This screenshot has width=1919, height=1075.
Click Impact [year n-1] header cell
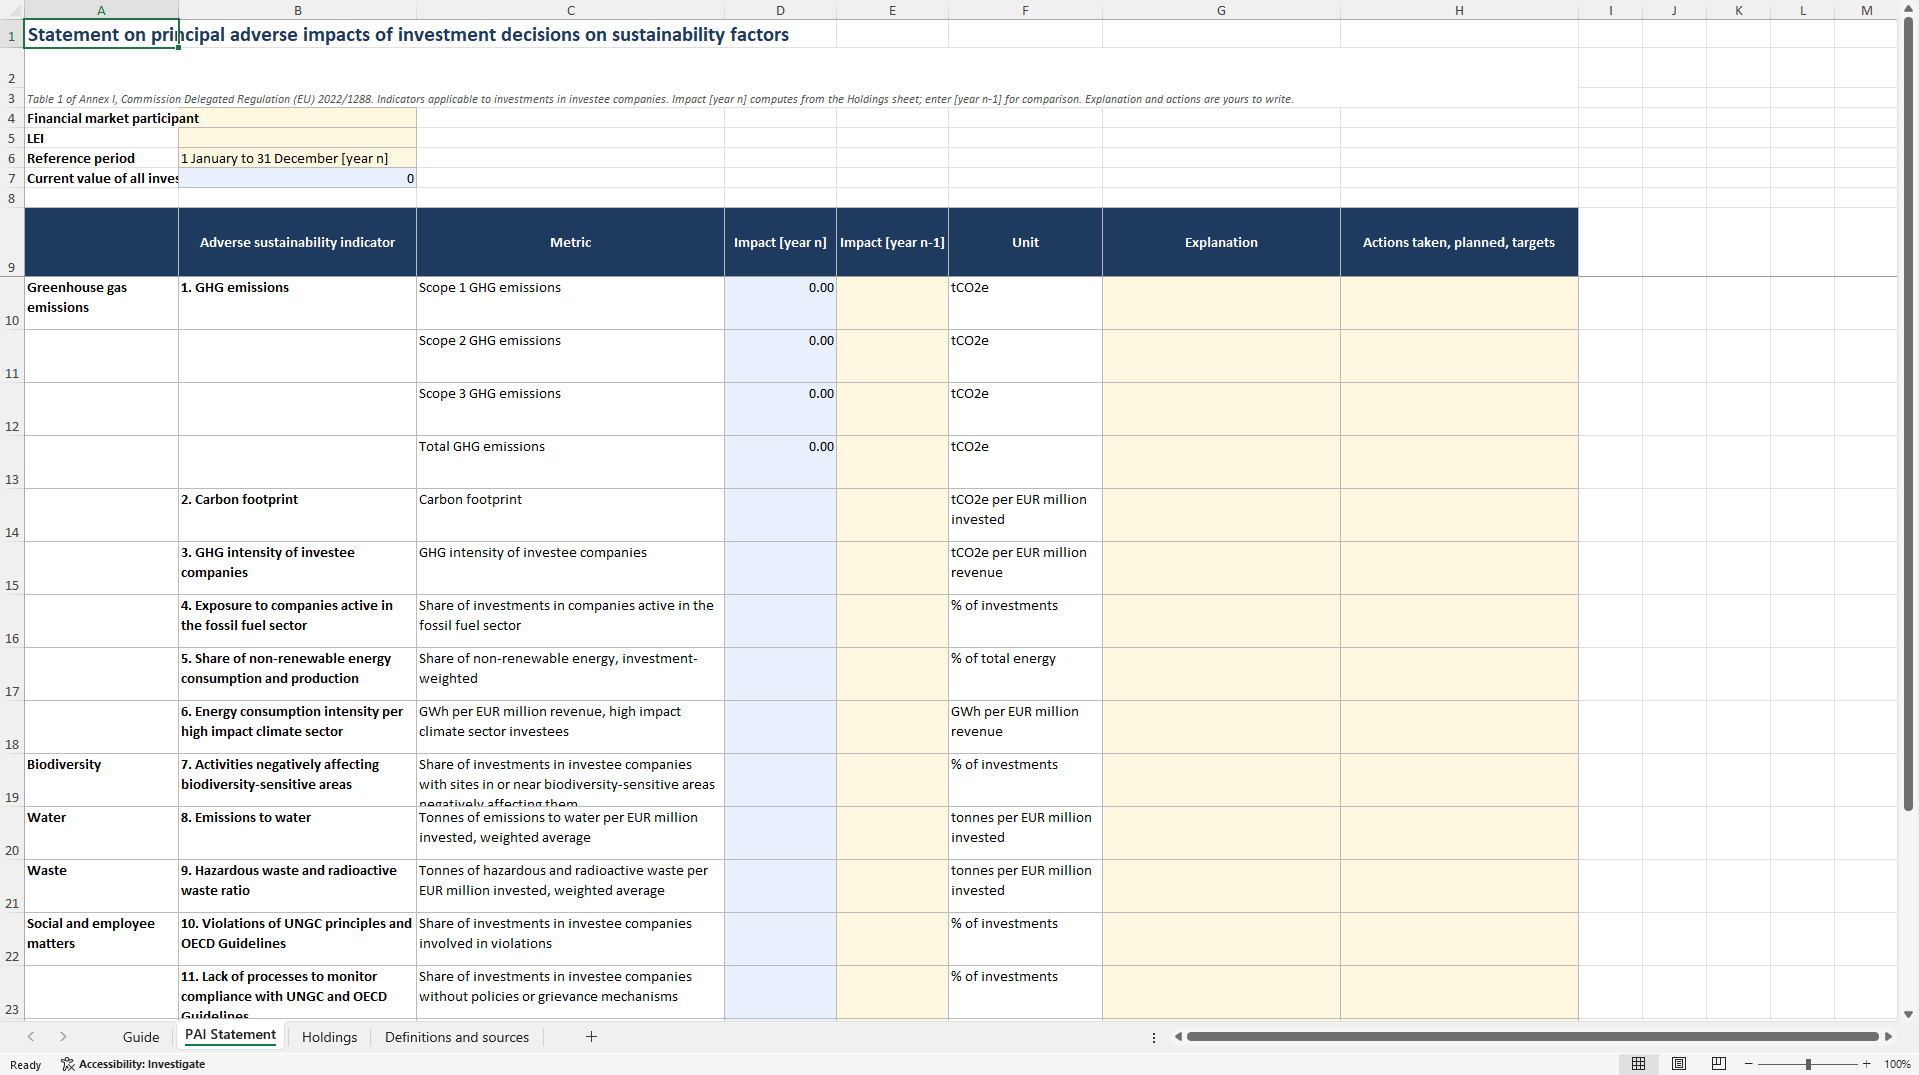(x=892, y=242)
